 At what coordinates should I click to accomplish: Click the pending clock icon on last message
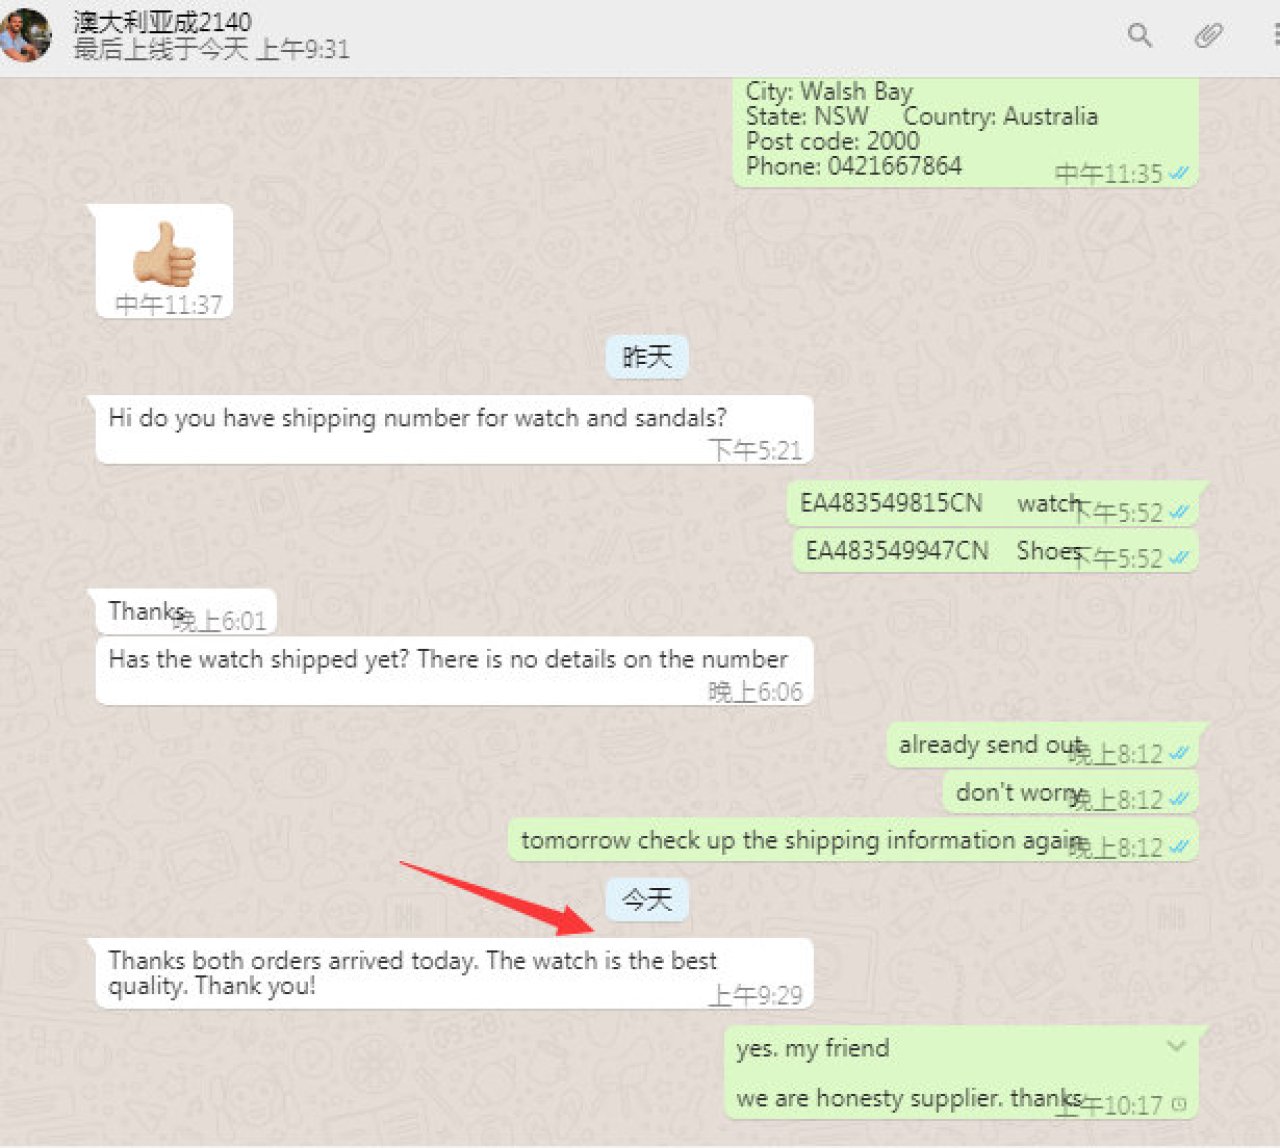point(1179,1105)
